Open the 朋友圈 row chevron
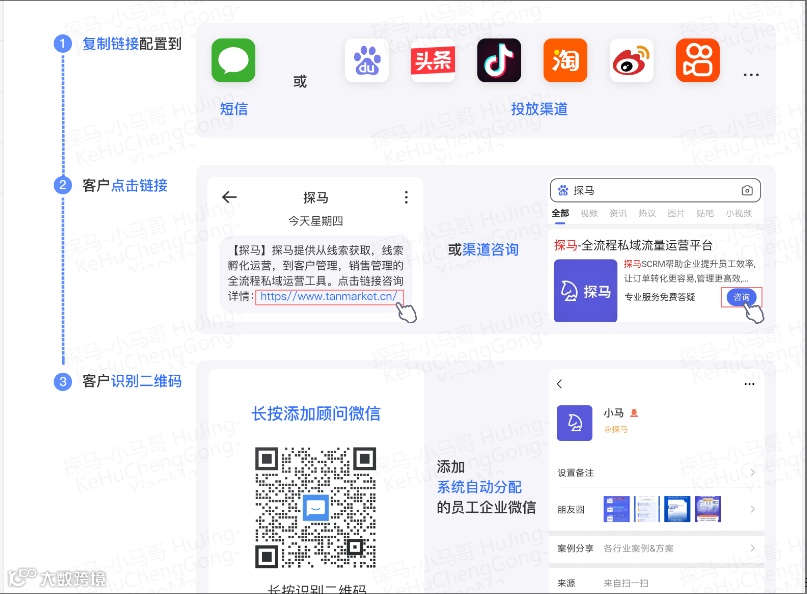Viewport: 807px width, 594px height. tap(752, 509)
